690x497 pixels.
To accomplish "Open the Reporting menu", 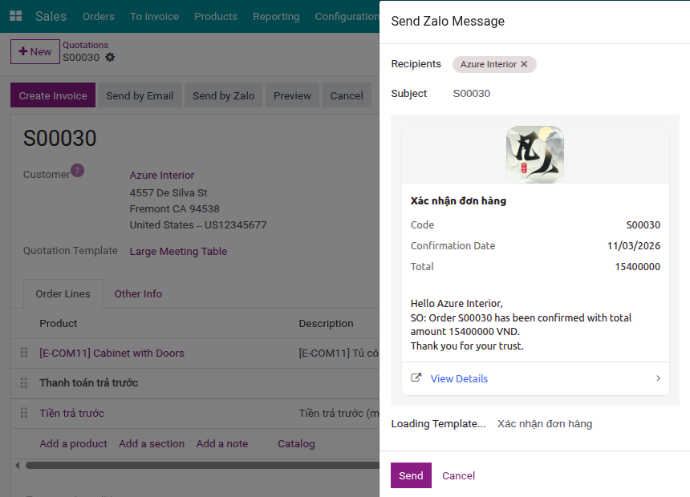I will (x=276, y=16).
